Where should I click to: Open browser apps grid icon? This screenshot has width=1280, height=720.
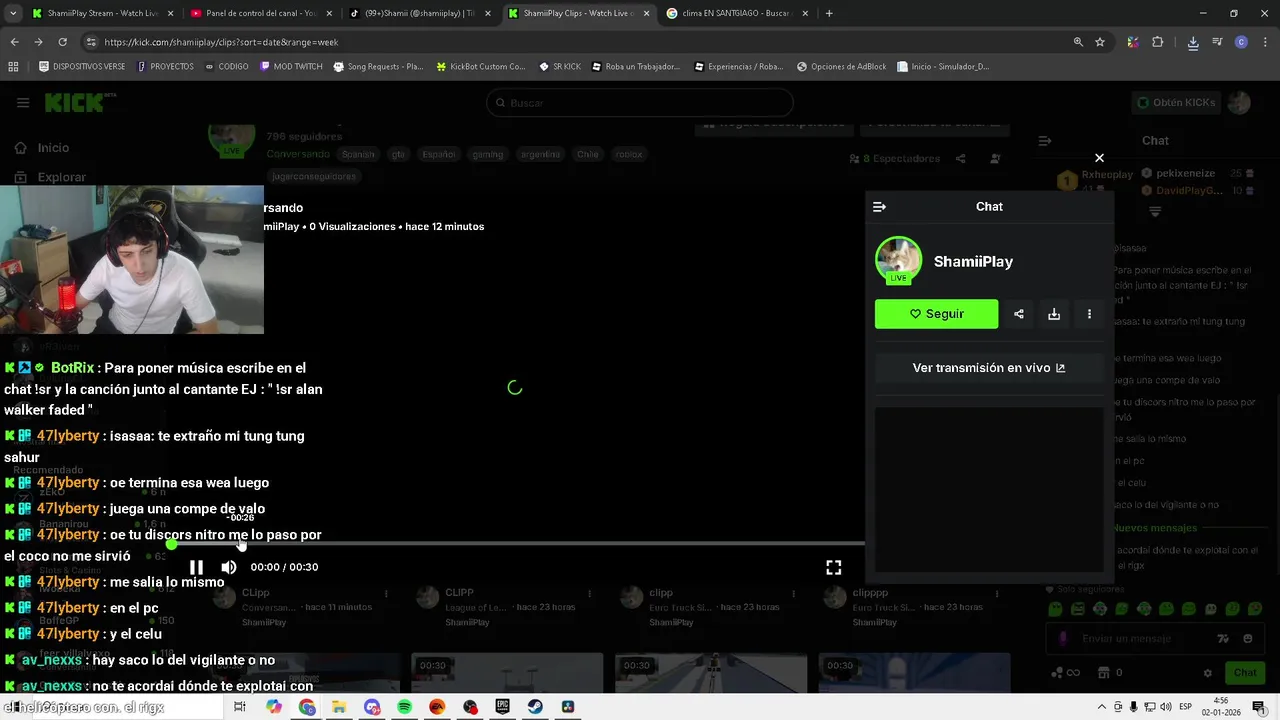[x=13, y=67]
